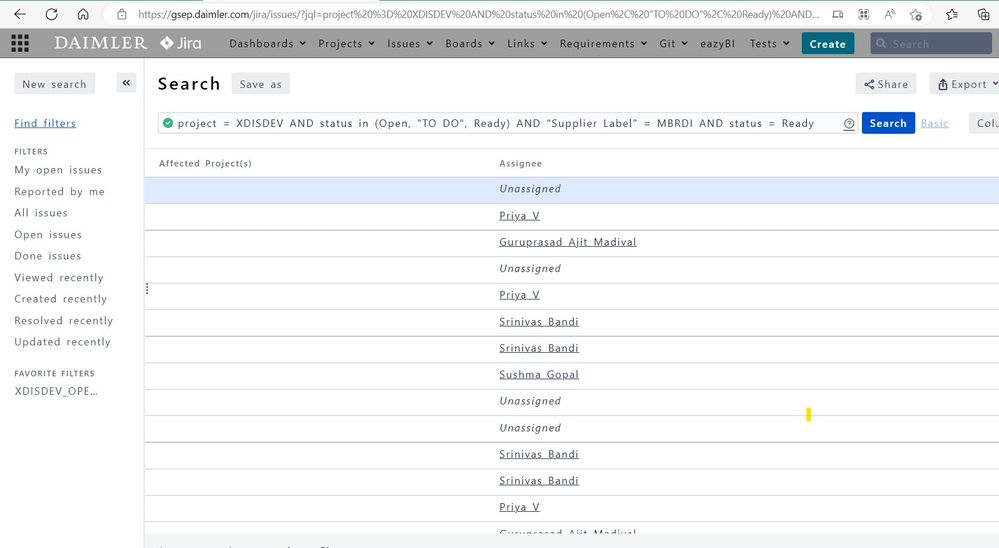Select the Reported by me filter

pos(59,191)
